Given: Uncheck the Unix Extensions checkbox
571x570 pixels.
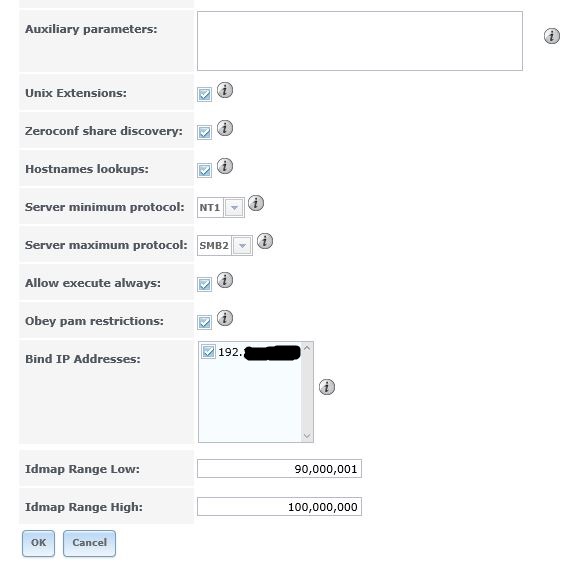Looking at the screenshot, I should [x=204, y=95].
